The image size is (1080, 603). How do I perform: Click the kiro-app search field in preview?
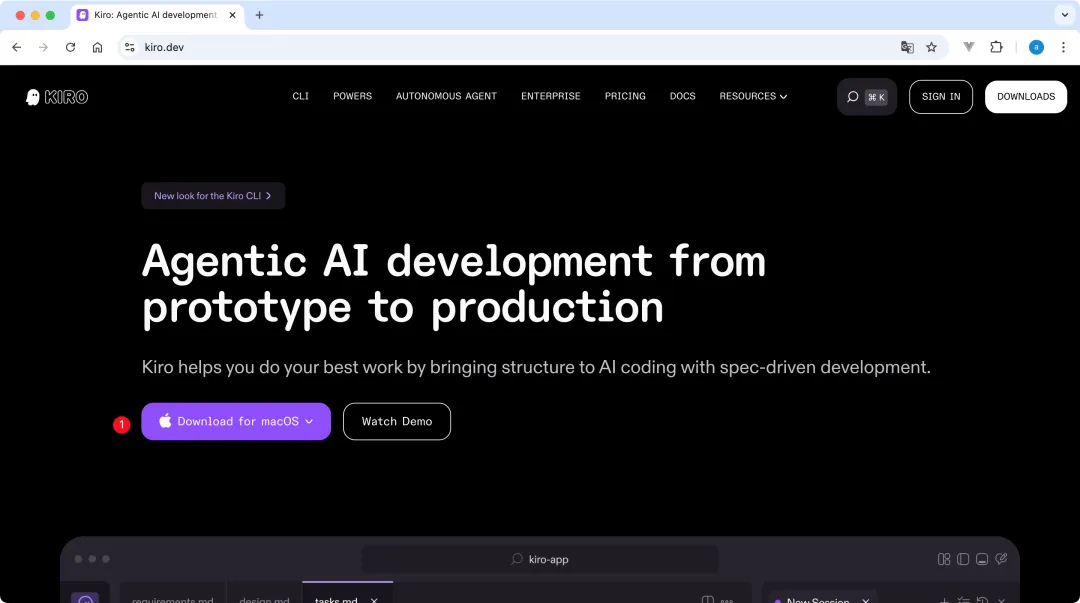(540, 559)
